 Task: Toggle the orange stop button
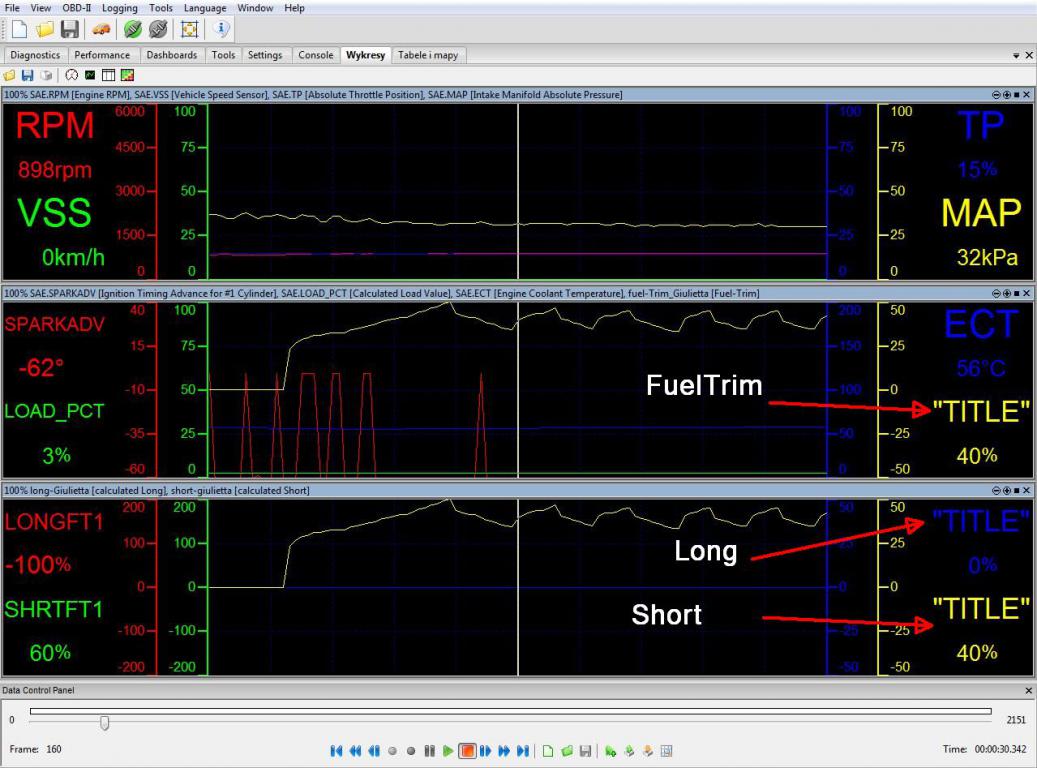467,750
